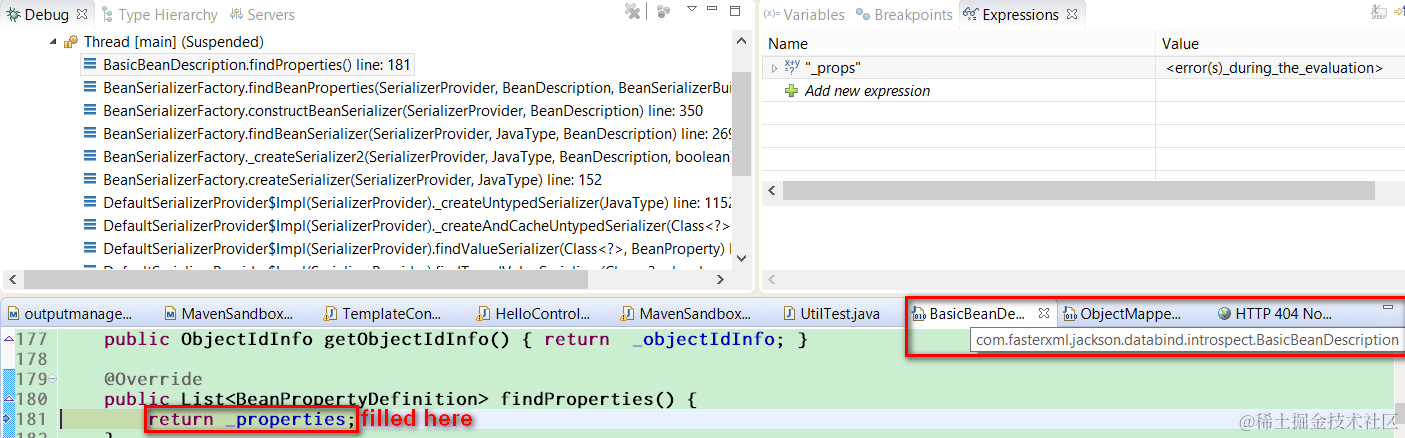Viewport: 1405px width, 438px height.
Task: Open the TemplateCon... editor tab
Action: [x=383, y=314]
